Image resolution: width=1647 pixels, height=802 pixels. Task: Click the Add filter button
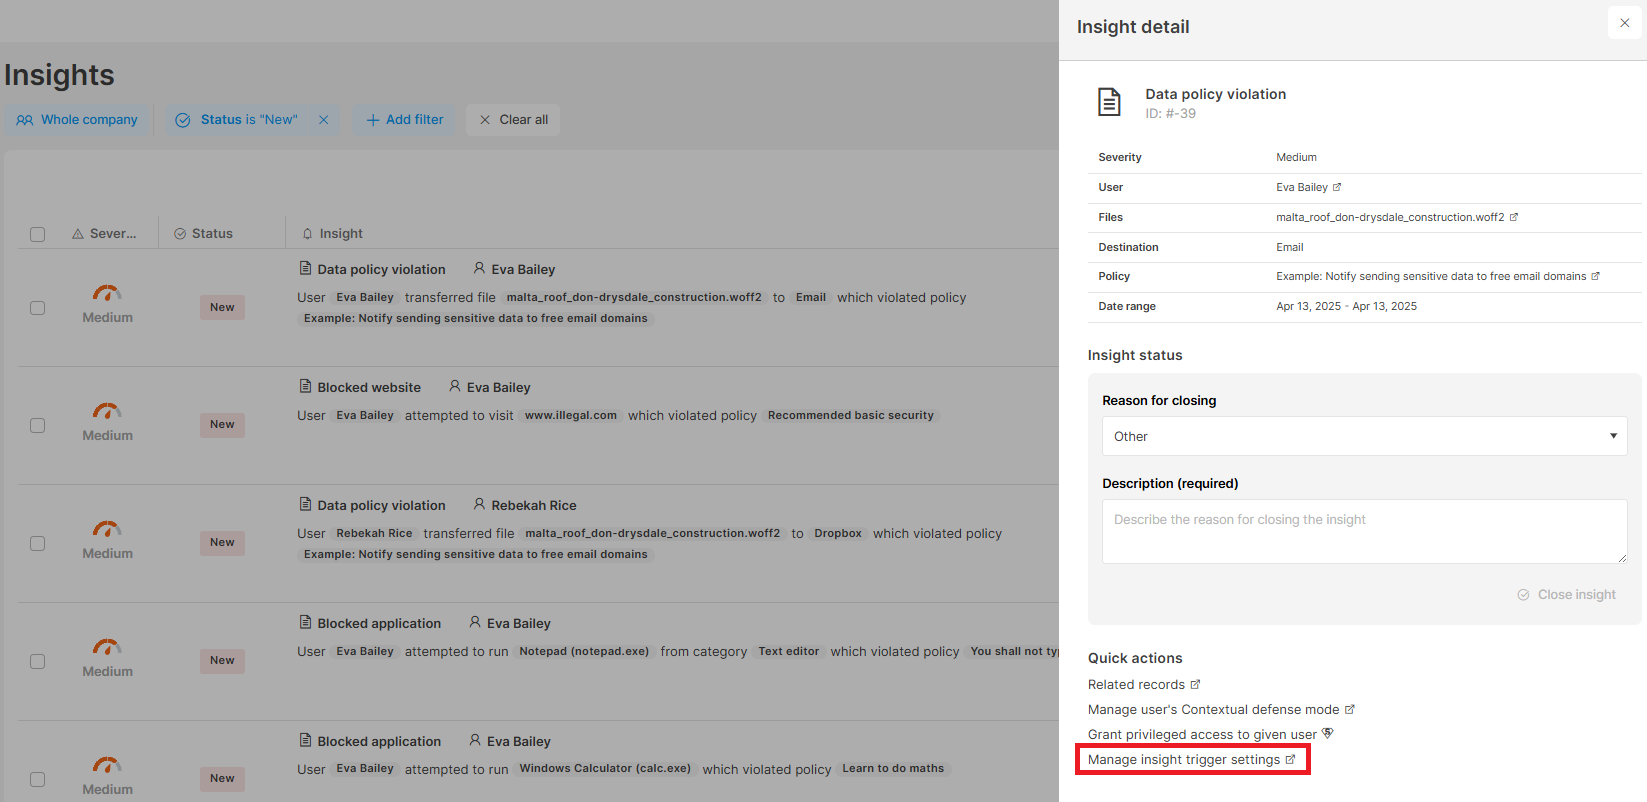(404, 120)
